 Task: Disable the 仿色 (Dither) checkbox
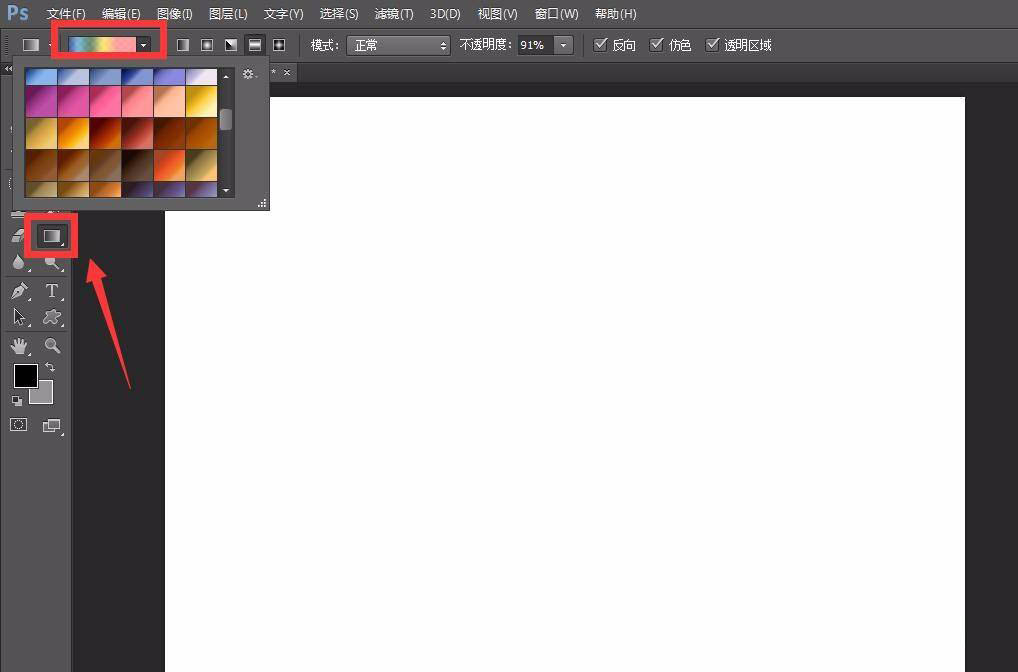657,44
